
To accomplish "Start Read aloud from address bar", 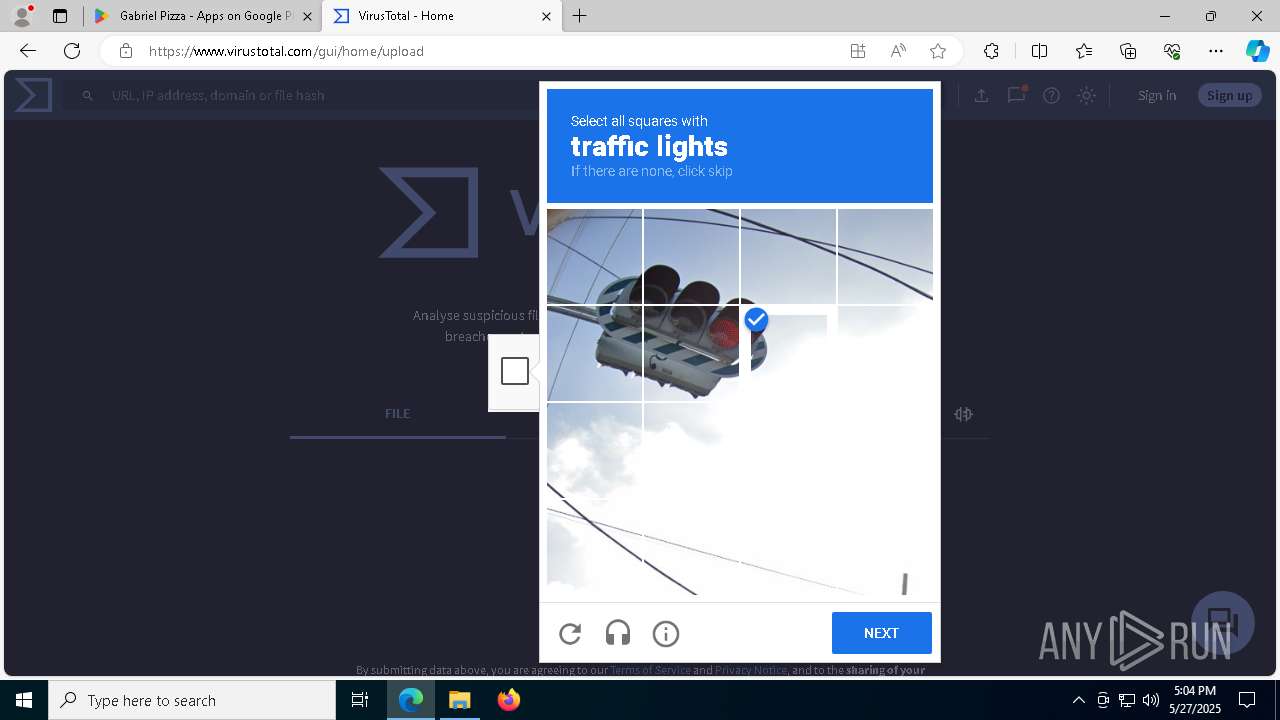I will [x=898, y=51].
